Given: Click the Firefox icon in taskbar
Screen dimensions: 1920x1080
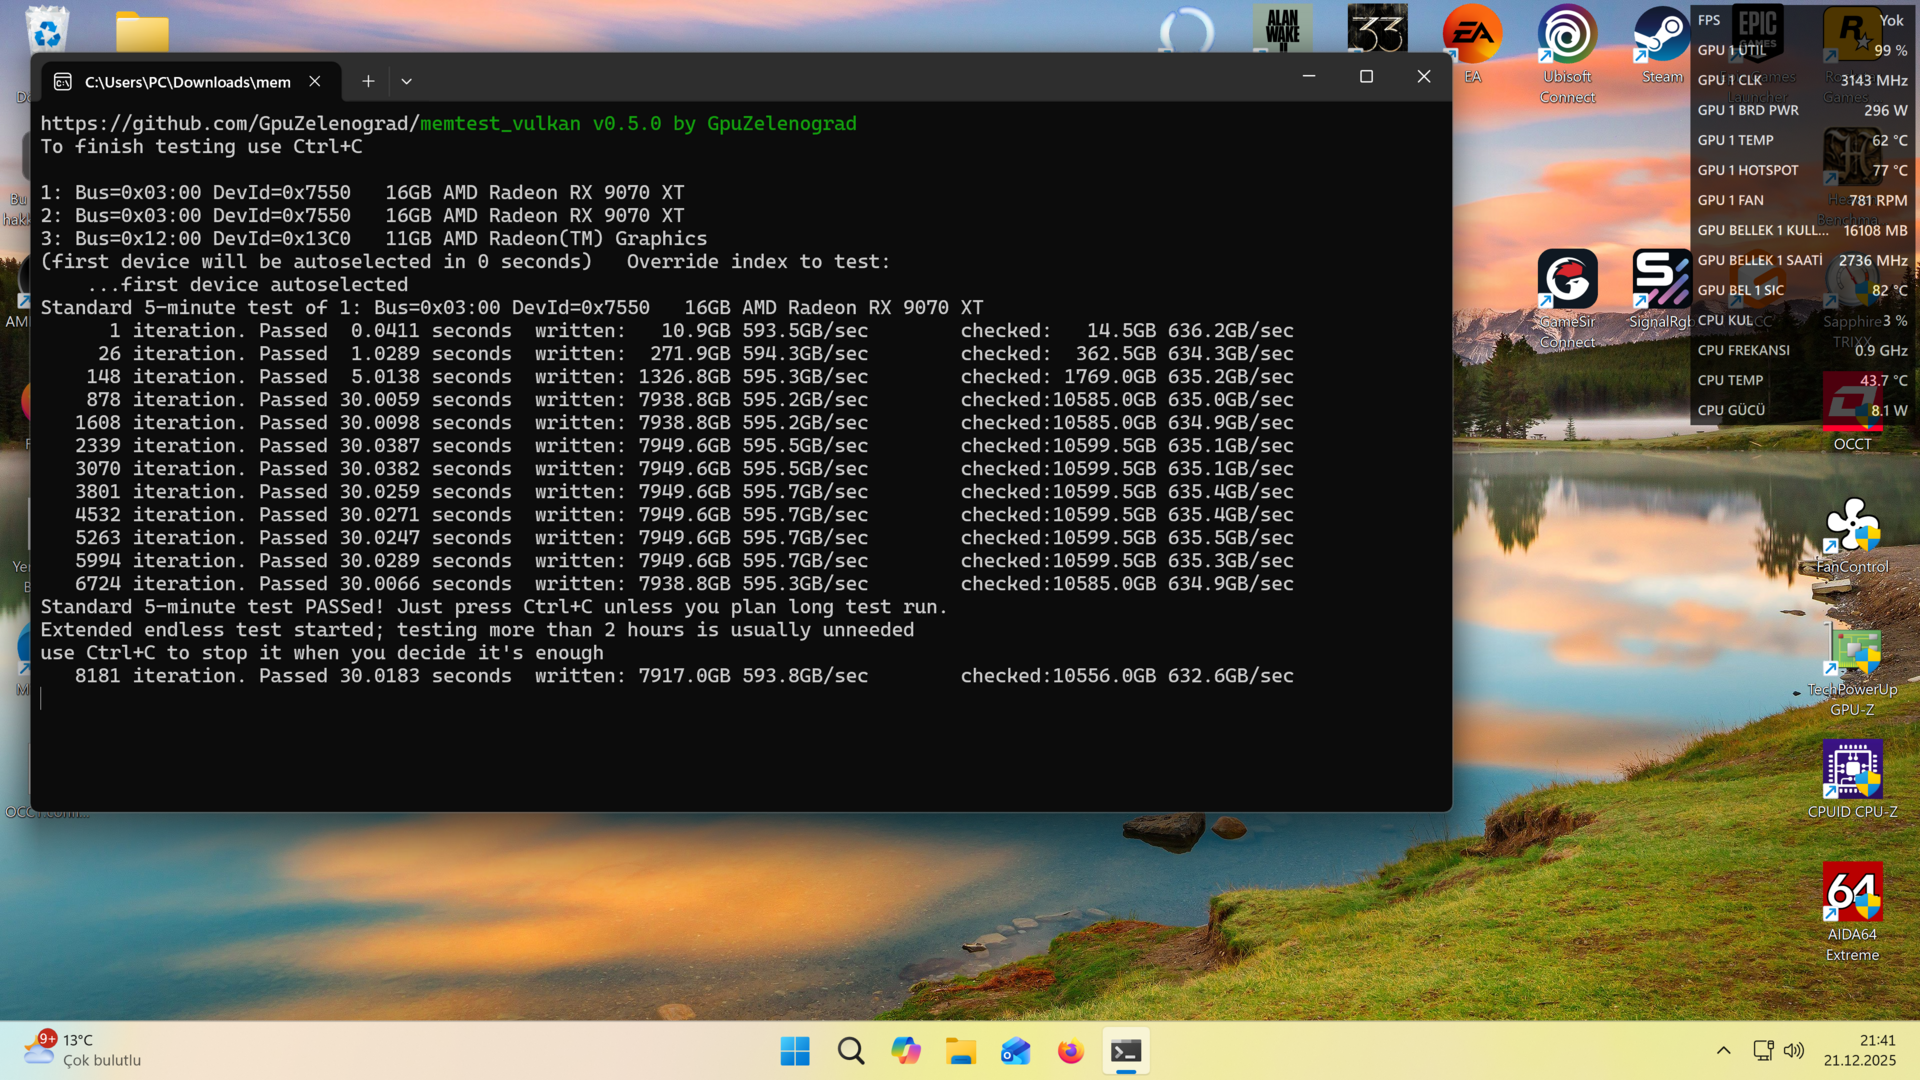Looking at the screenshot, I should click(1070, 1051).
